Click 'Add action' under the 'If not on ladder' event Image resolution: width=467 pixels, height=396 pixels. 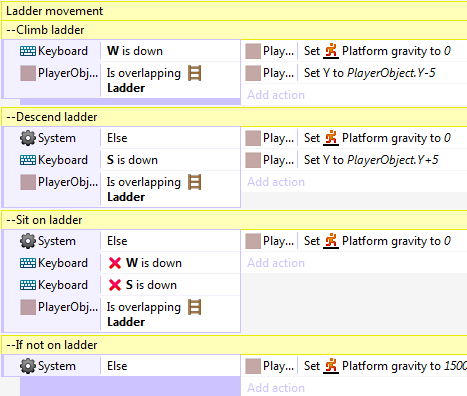click(x=276, y=388)
